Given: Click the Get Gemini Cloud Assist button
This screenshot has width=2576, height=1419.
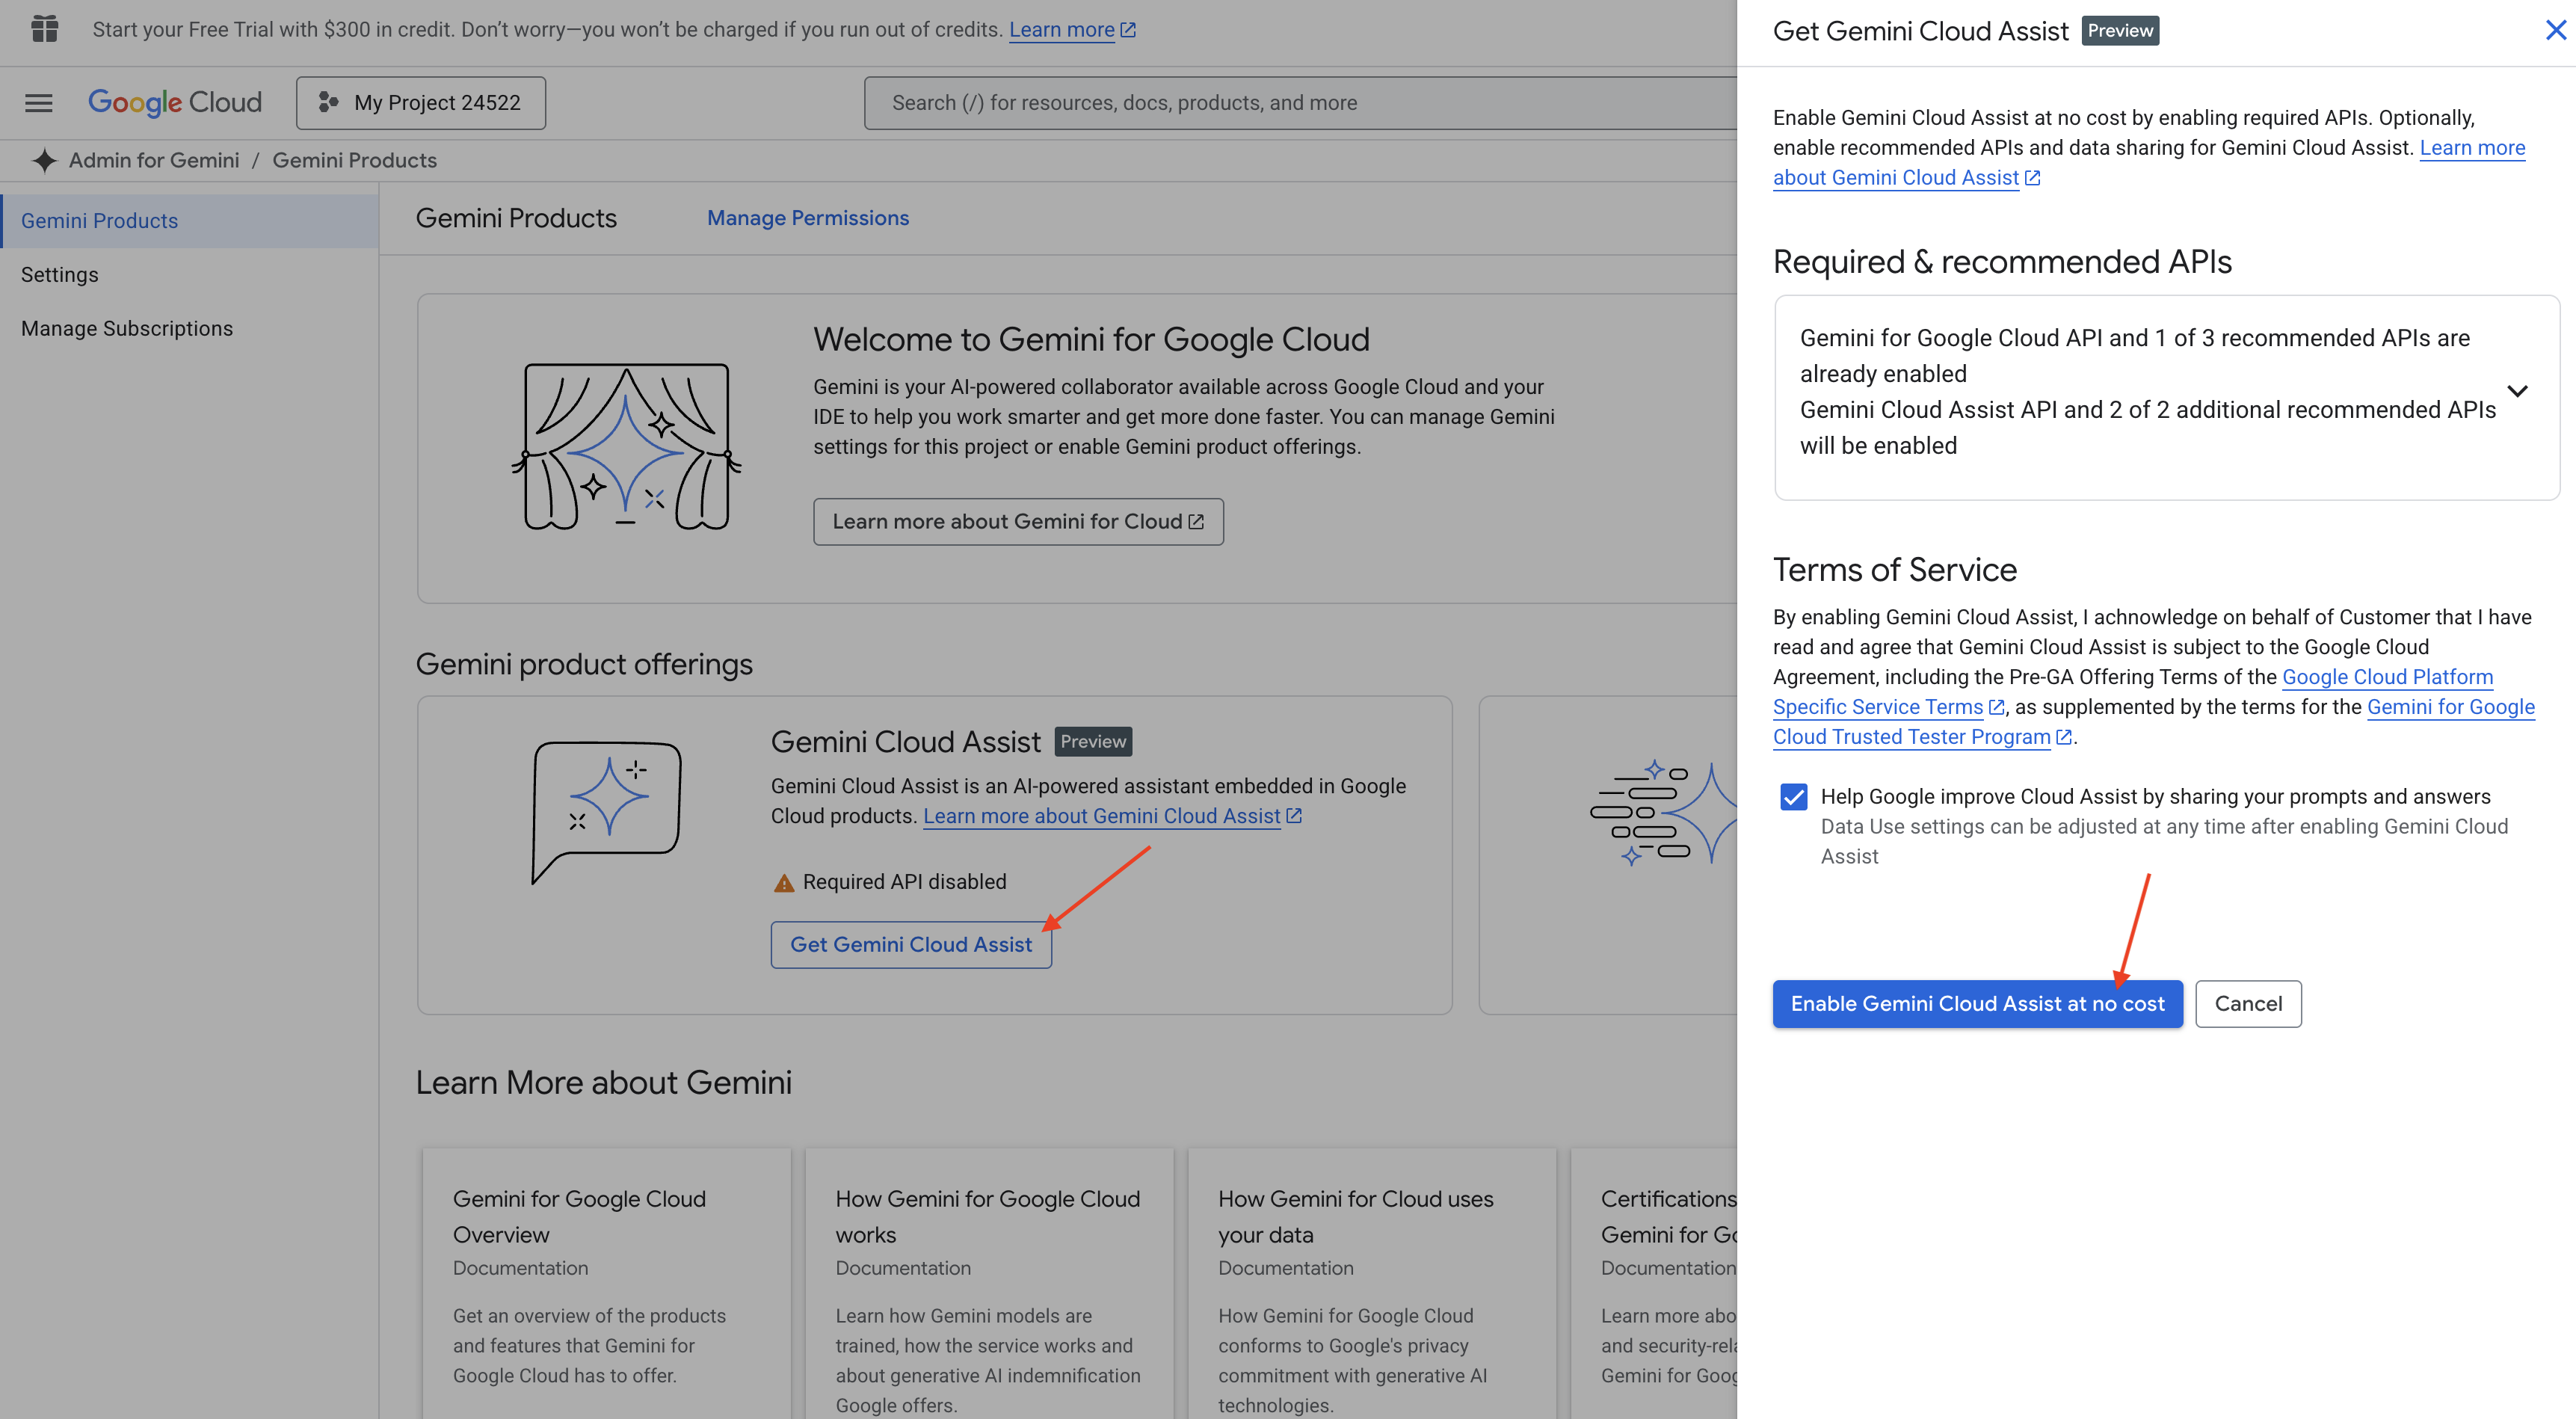Looking at the screenshot, I should pos(910,945).
